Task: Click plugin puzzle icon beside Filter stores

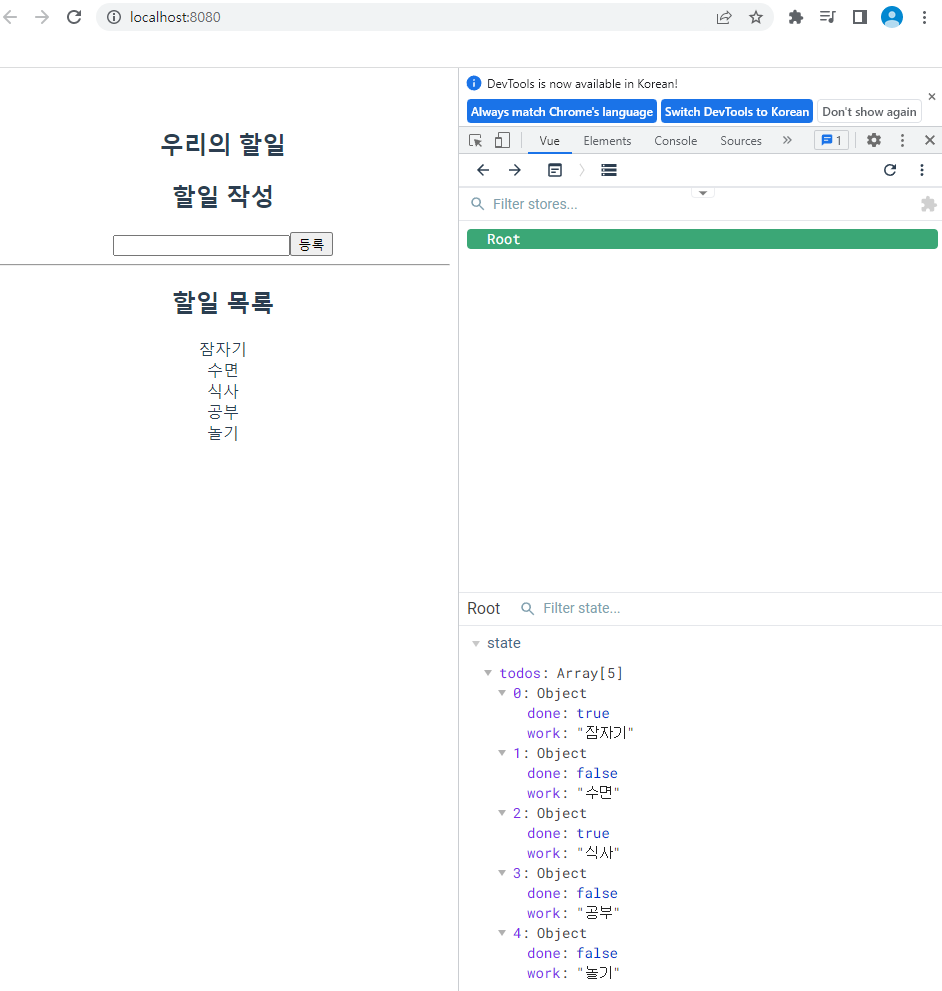Action: [x=928, y=204]
